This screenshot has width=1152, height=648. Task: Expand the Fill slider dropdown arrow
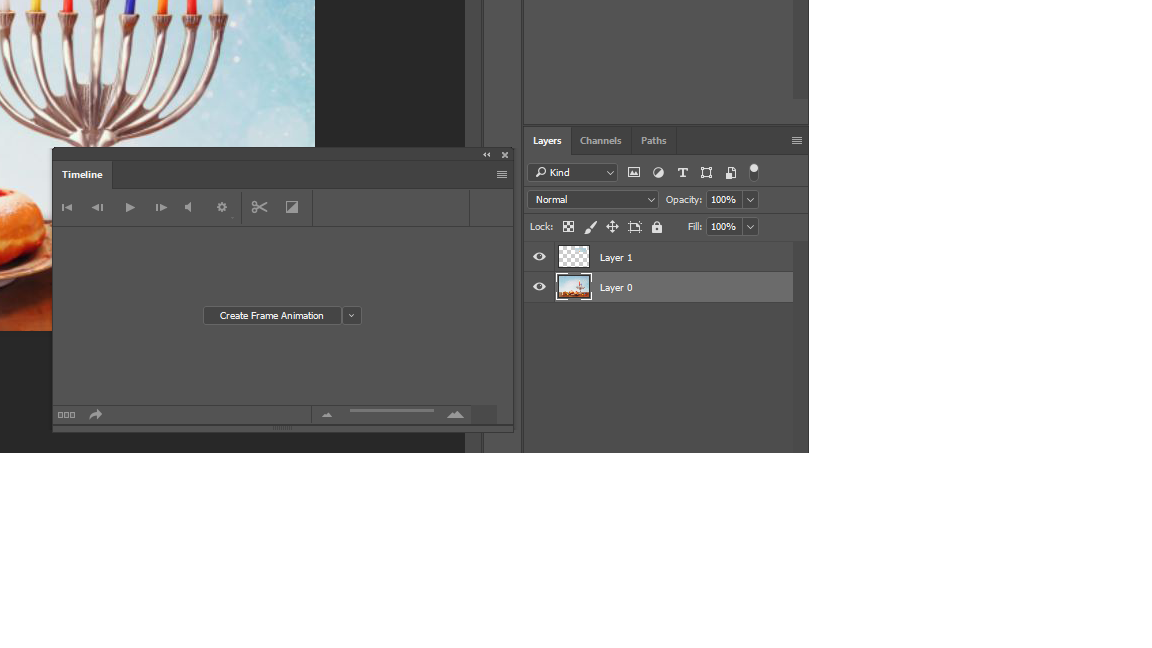pos(750,227)
